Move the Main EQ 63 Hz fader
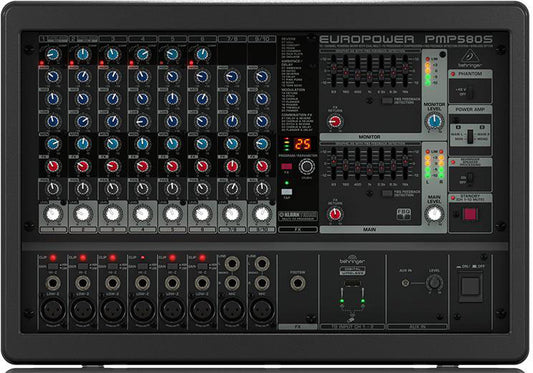Viewport: 533px width, 373px height. (333, 162)
